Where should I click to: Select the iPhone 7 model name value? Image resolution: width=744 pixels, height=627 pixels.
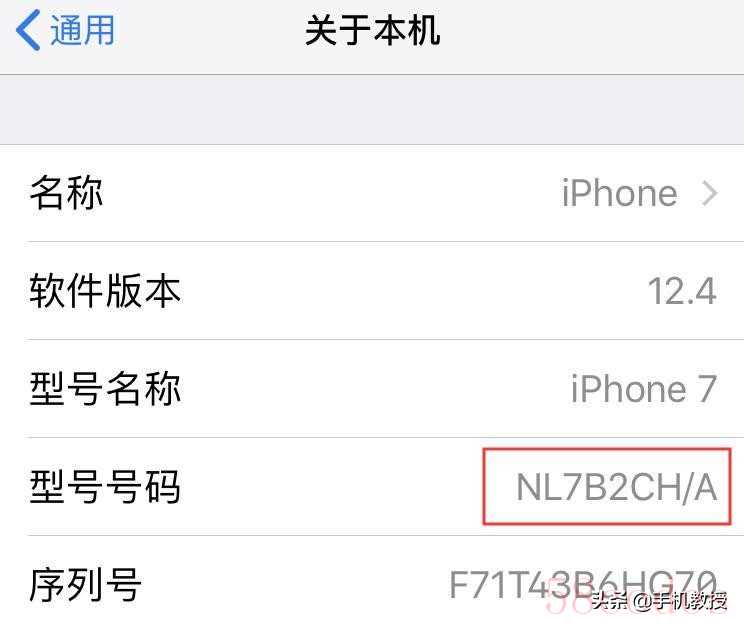coord(643,389)
